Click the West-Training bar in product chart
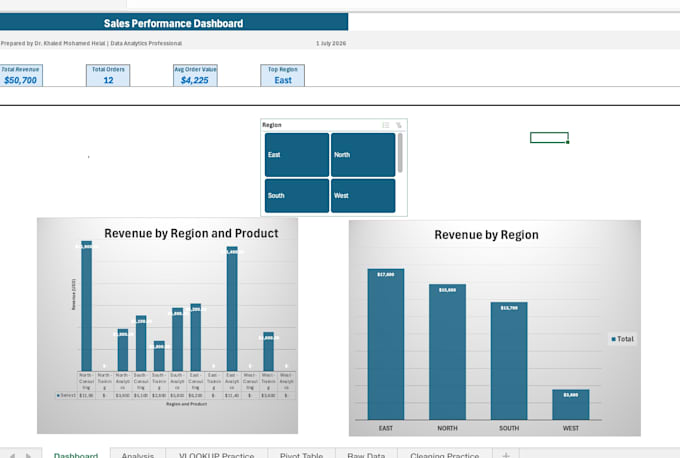 click(268, 352)
